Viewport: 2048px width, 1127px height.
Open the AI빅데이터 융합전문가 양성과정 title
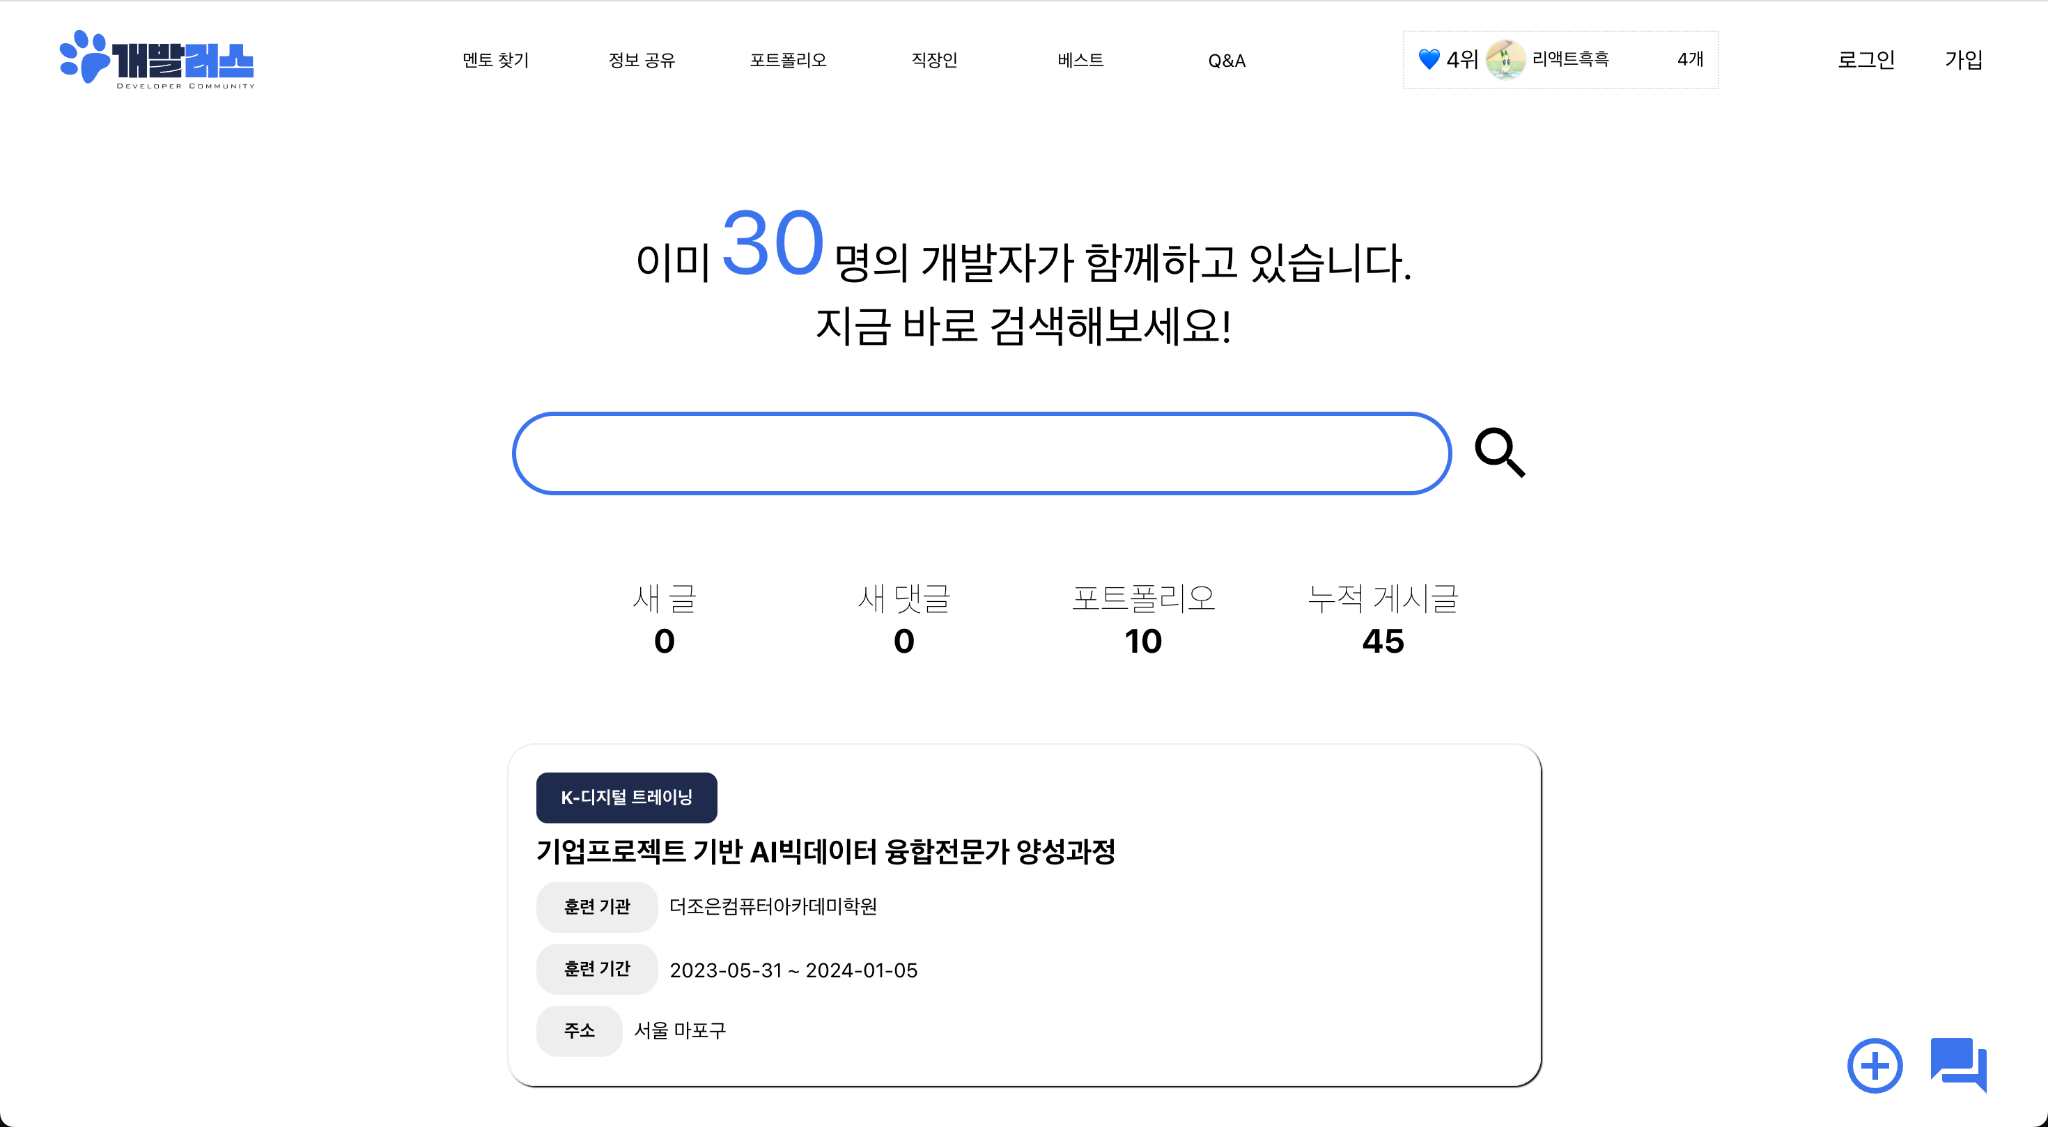pos(825,851)
